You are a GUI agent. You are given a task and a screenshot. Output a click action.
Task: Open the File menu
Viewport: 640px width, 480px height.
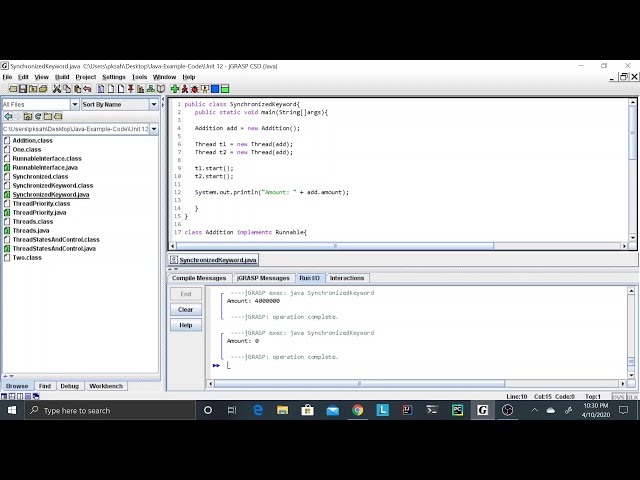(7, 77)
